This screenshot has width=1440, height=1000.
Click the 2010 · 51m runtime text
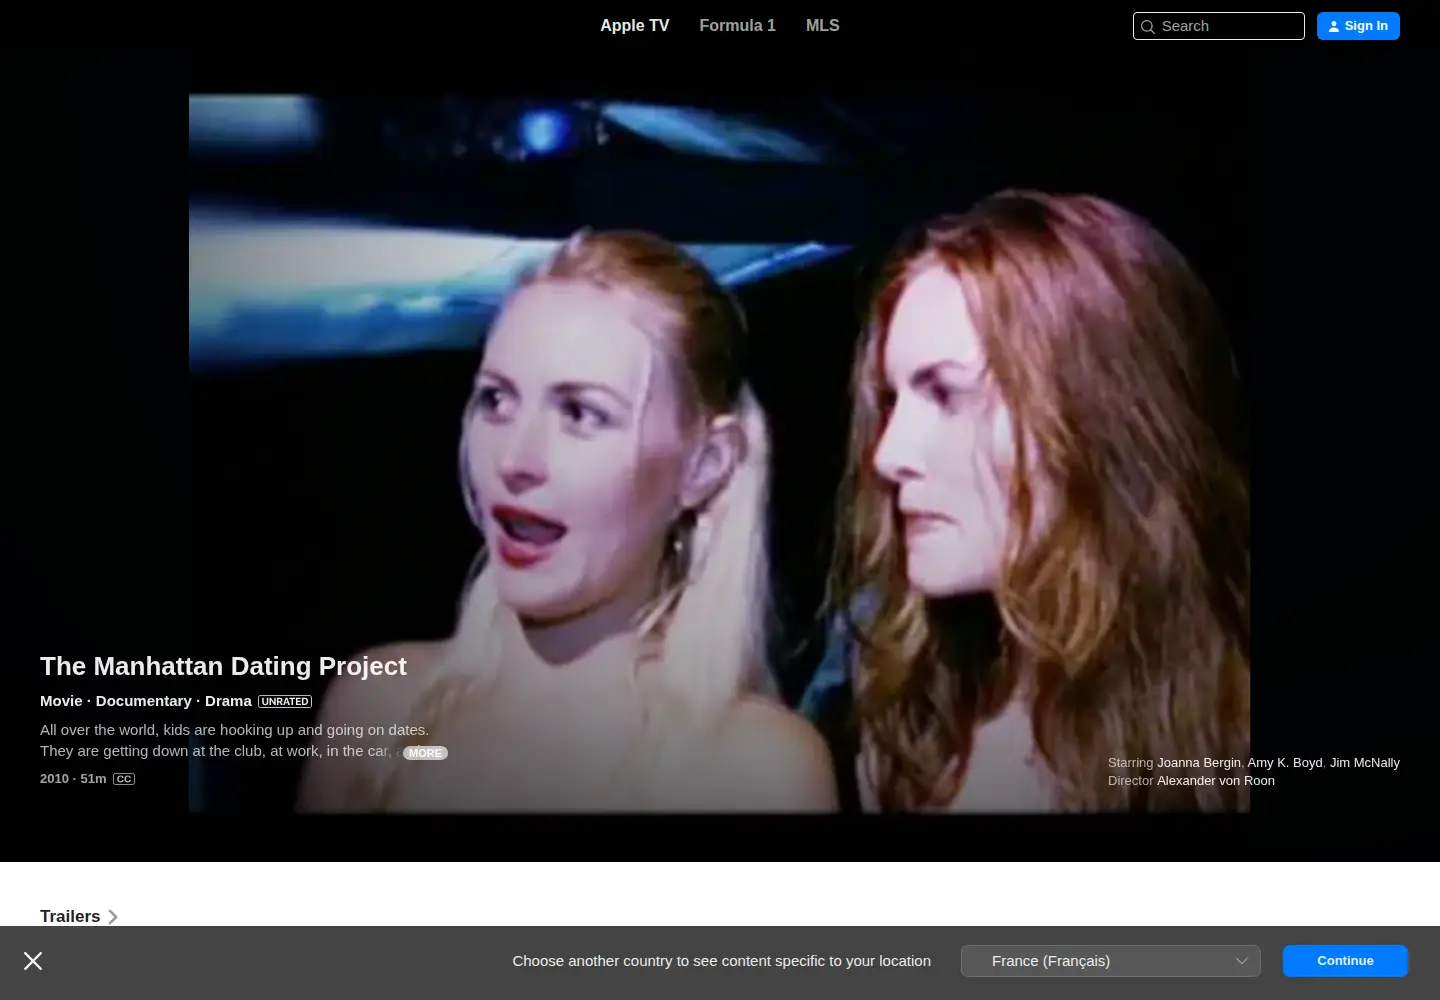tap(73, 779)
